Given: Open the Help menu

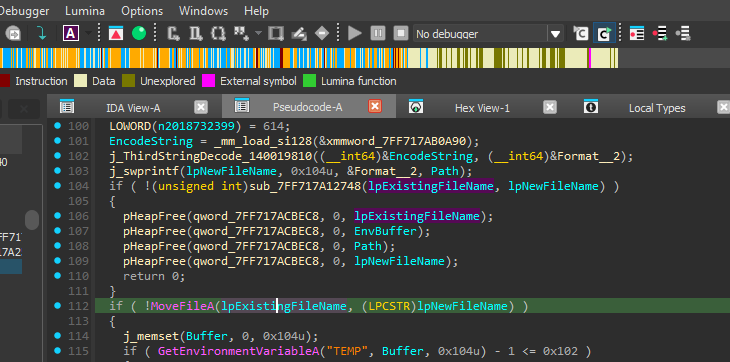Looking at the screenshot, I should click(256, 11).
